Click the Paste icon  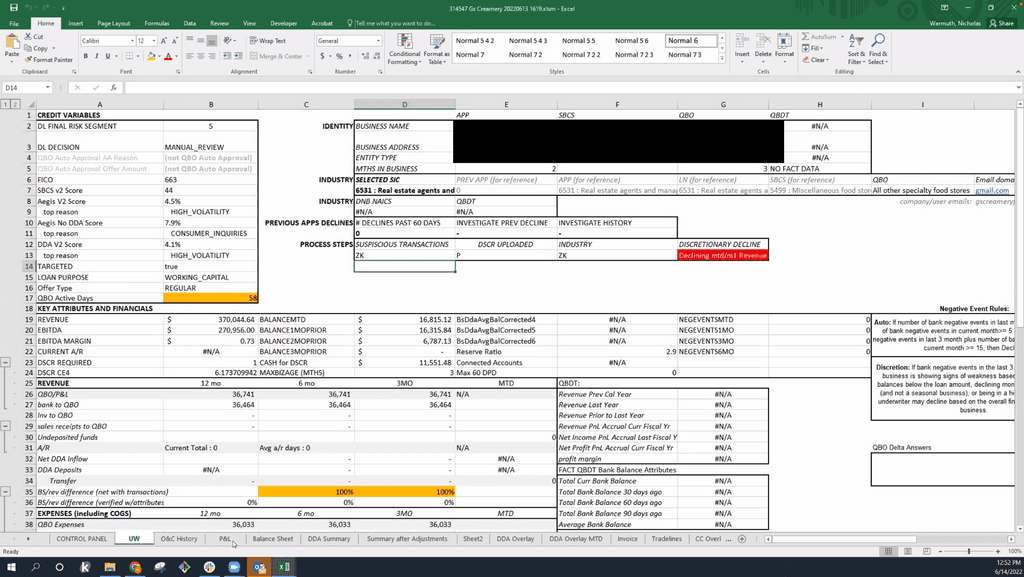coord(12,43)
